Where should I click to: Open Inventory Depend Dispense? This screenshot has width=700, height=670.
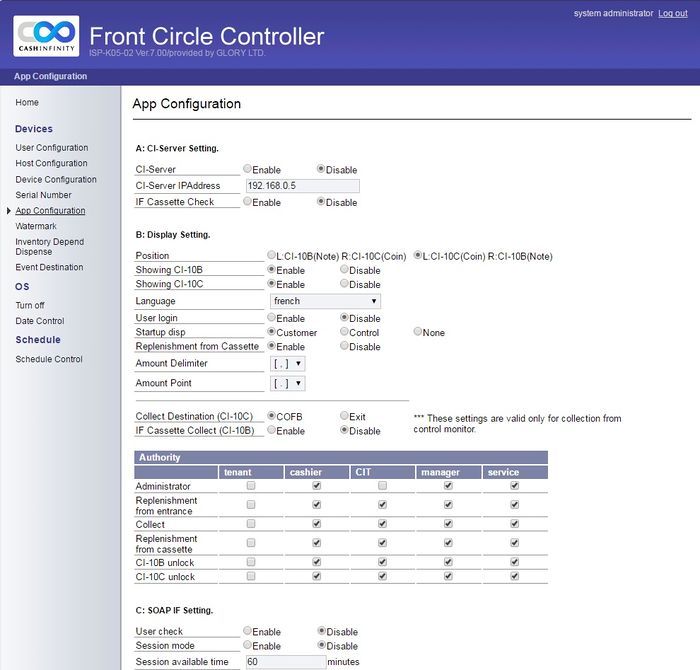point(50,246)
